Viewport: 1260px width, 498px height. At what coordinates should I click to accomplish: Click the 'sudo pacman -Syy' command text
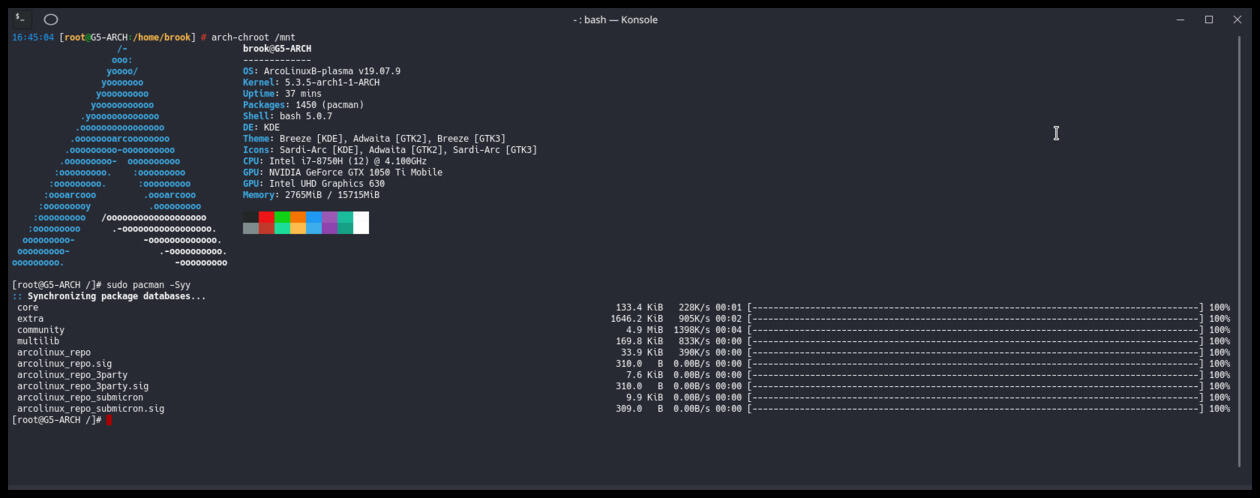point(148,285)
